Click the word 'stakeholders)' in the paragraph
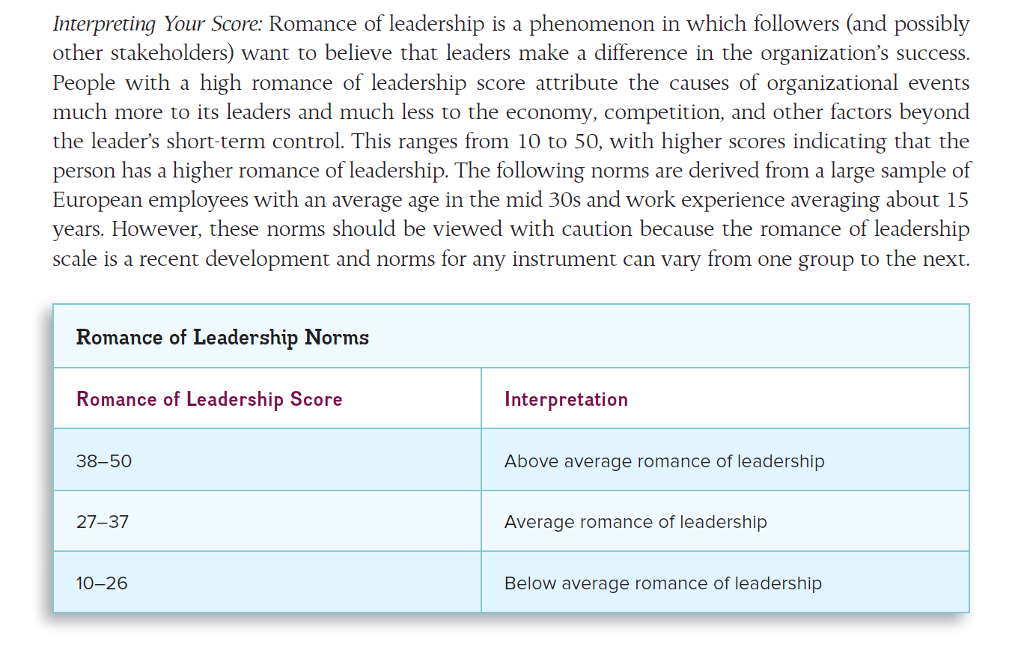The image size is (1024, 650). click(172, 53)
